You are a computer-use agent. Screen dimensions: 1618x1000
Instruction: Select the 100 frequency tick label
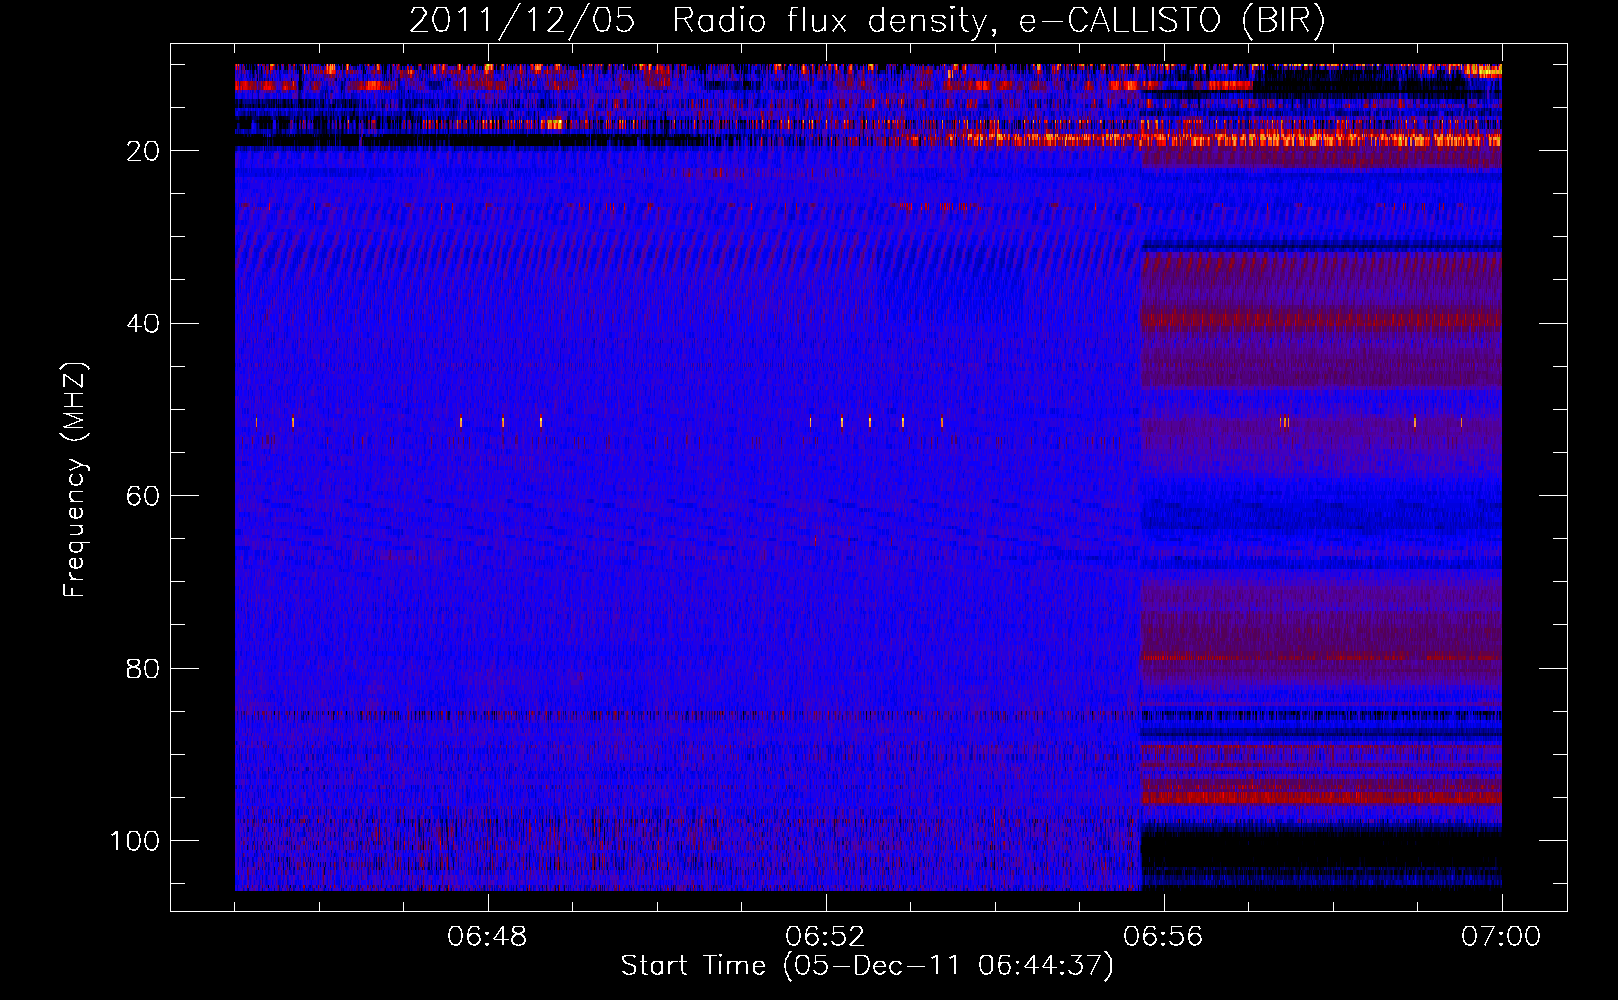[x=135, y=841]
